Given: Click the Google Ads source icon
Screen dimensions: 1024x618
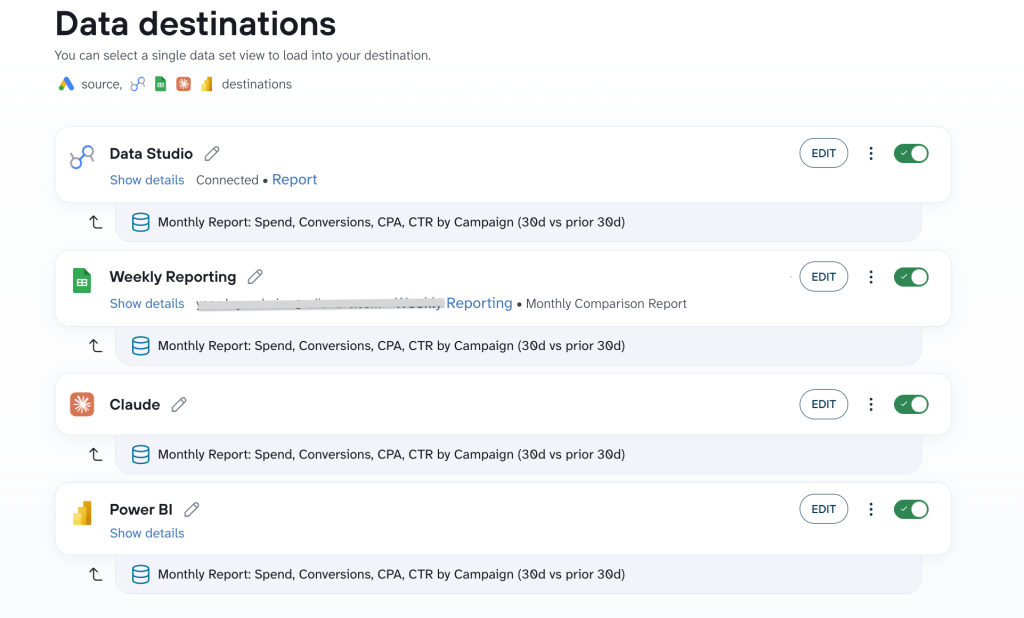Looking at the screenshot, I should point(66,84).
